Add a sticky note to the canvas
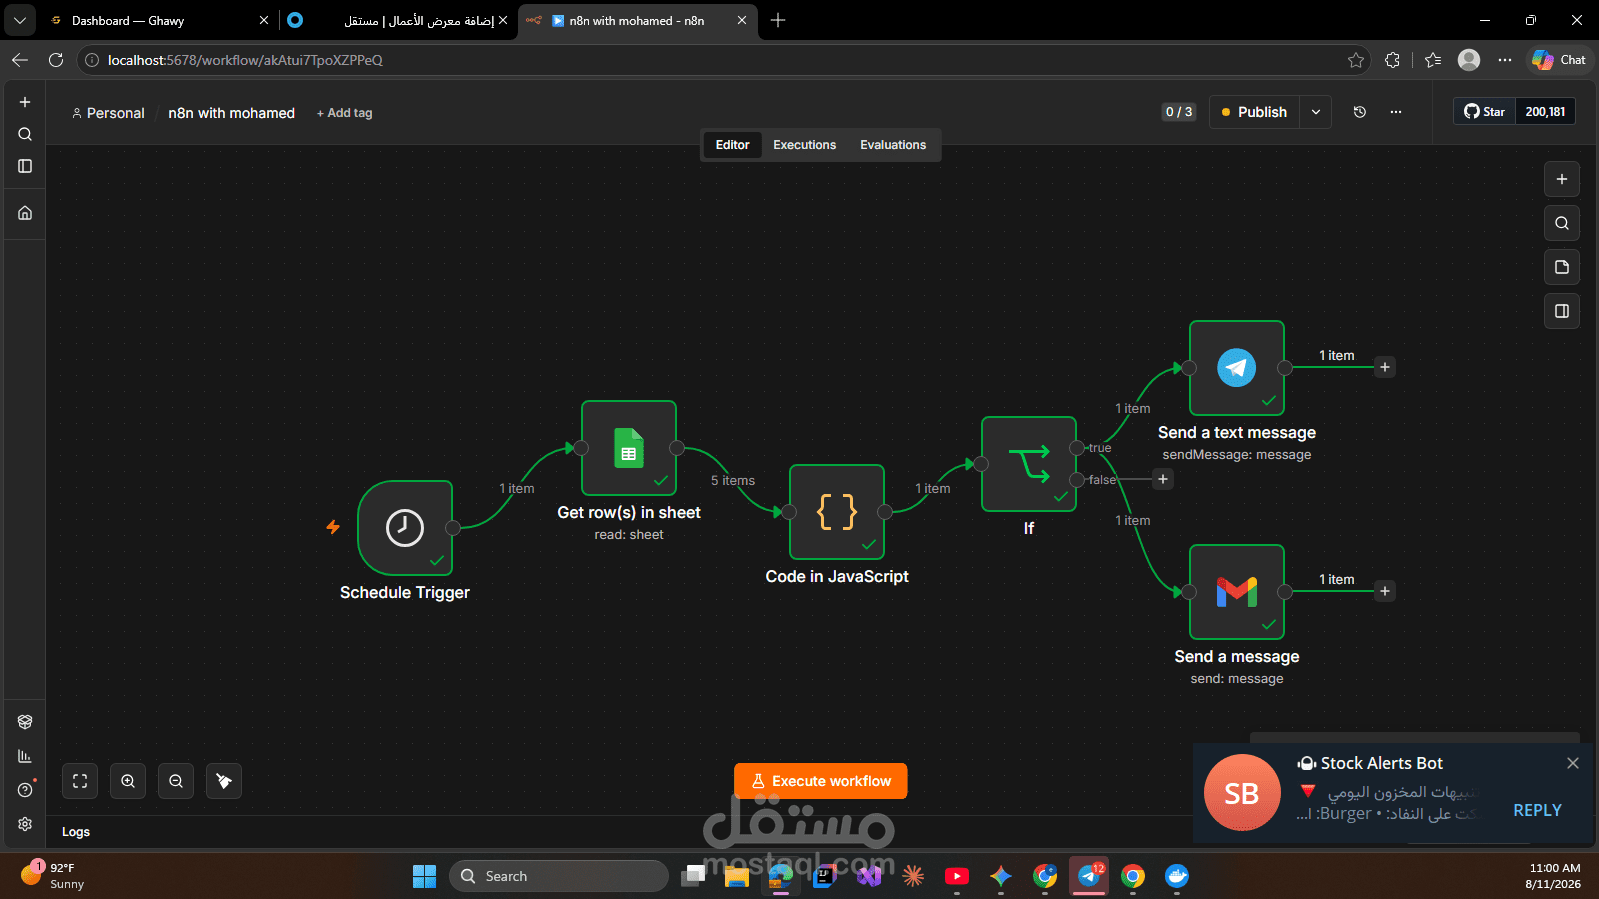This screenshot has width=1599, height=899. pos(1562,267)
